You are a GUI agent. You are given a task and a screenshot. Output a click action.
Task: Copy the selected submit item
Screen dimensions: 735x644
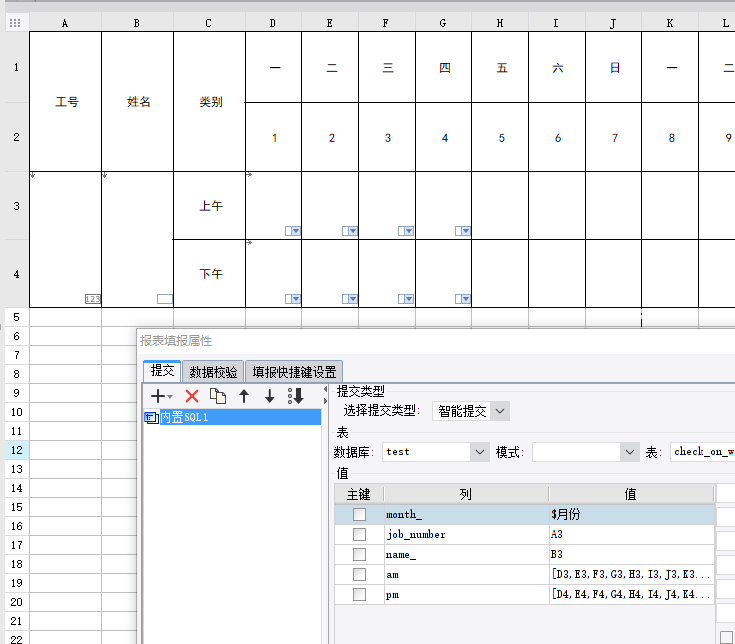click(x=218, y=396)
